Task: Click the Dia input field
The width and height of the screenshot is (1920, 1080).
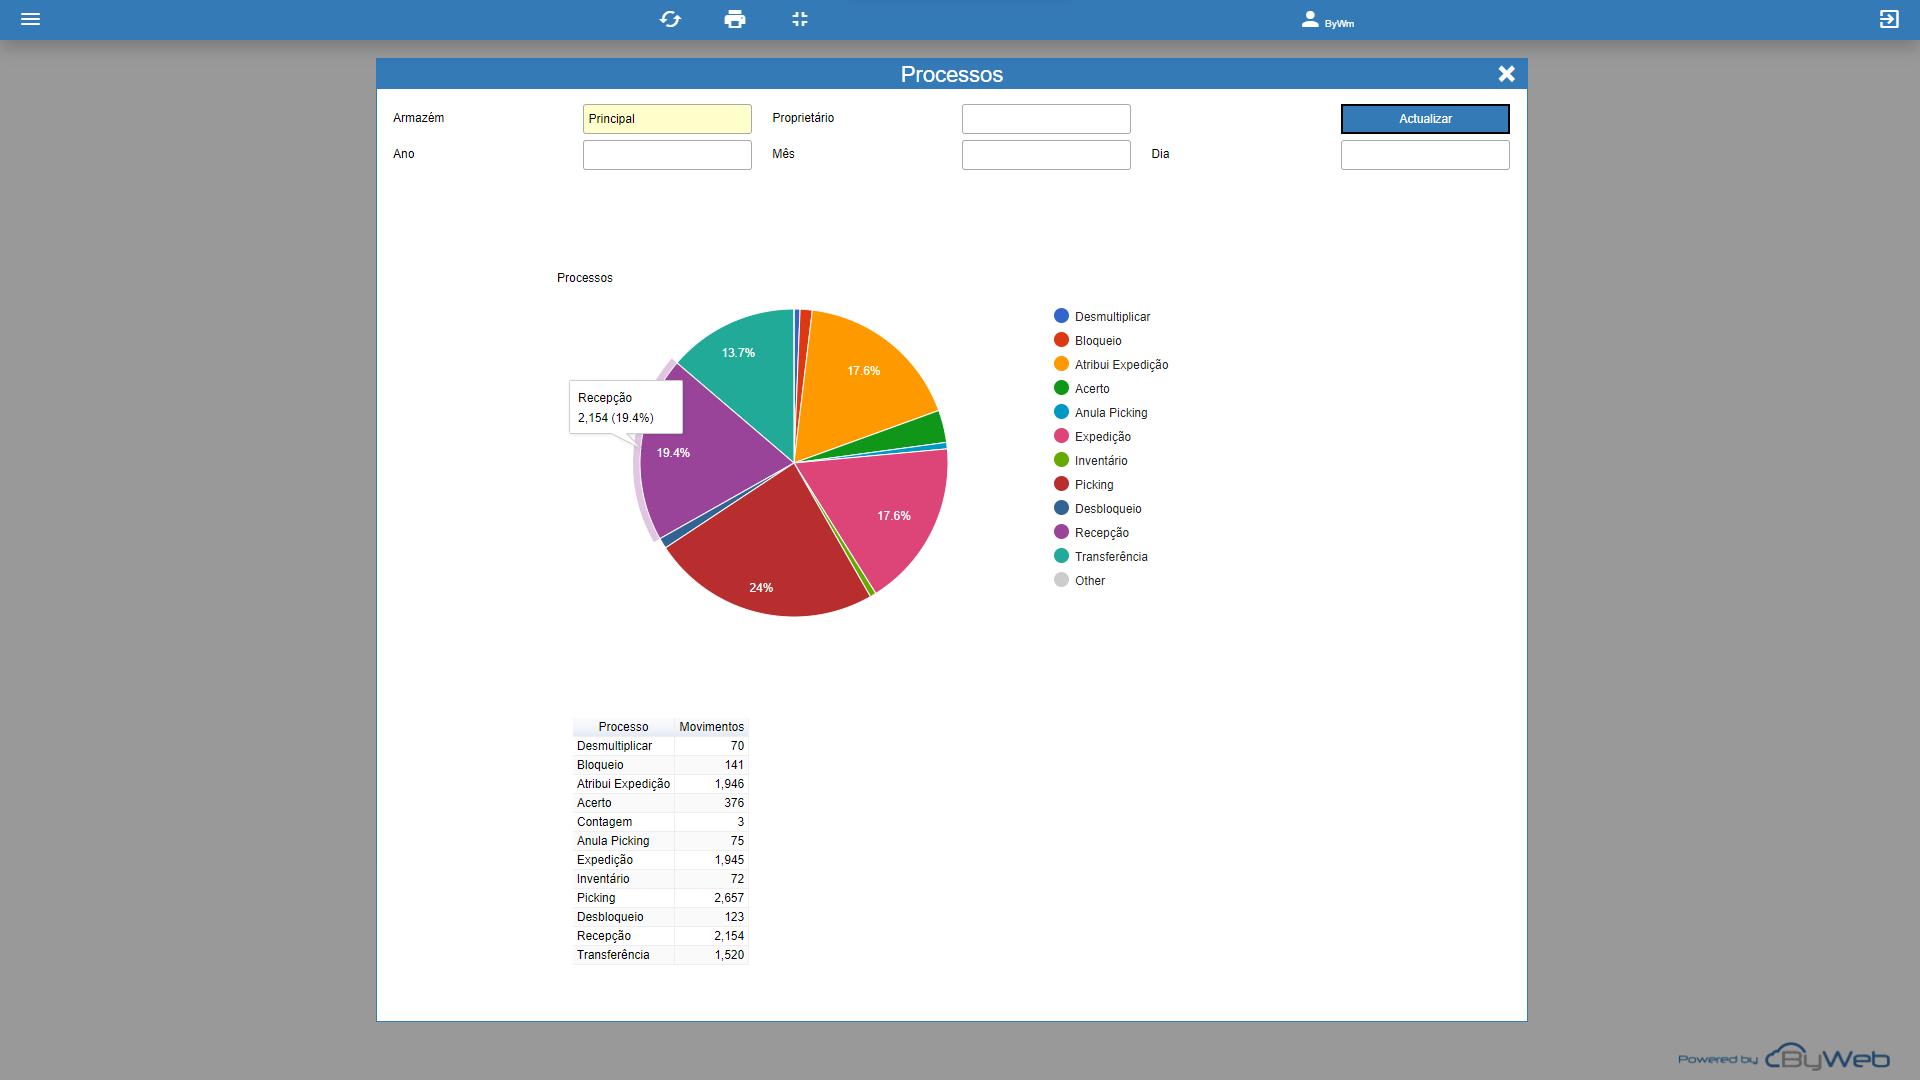Action: [1424, 155]
